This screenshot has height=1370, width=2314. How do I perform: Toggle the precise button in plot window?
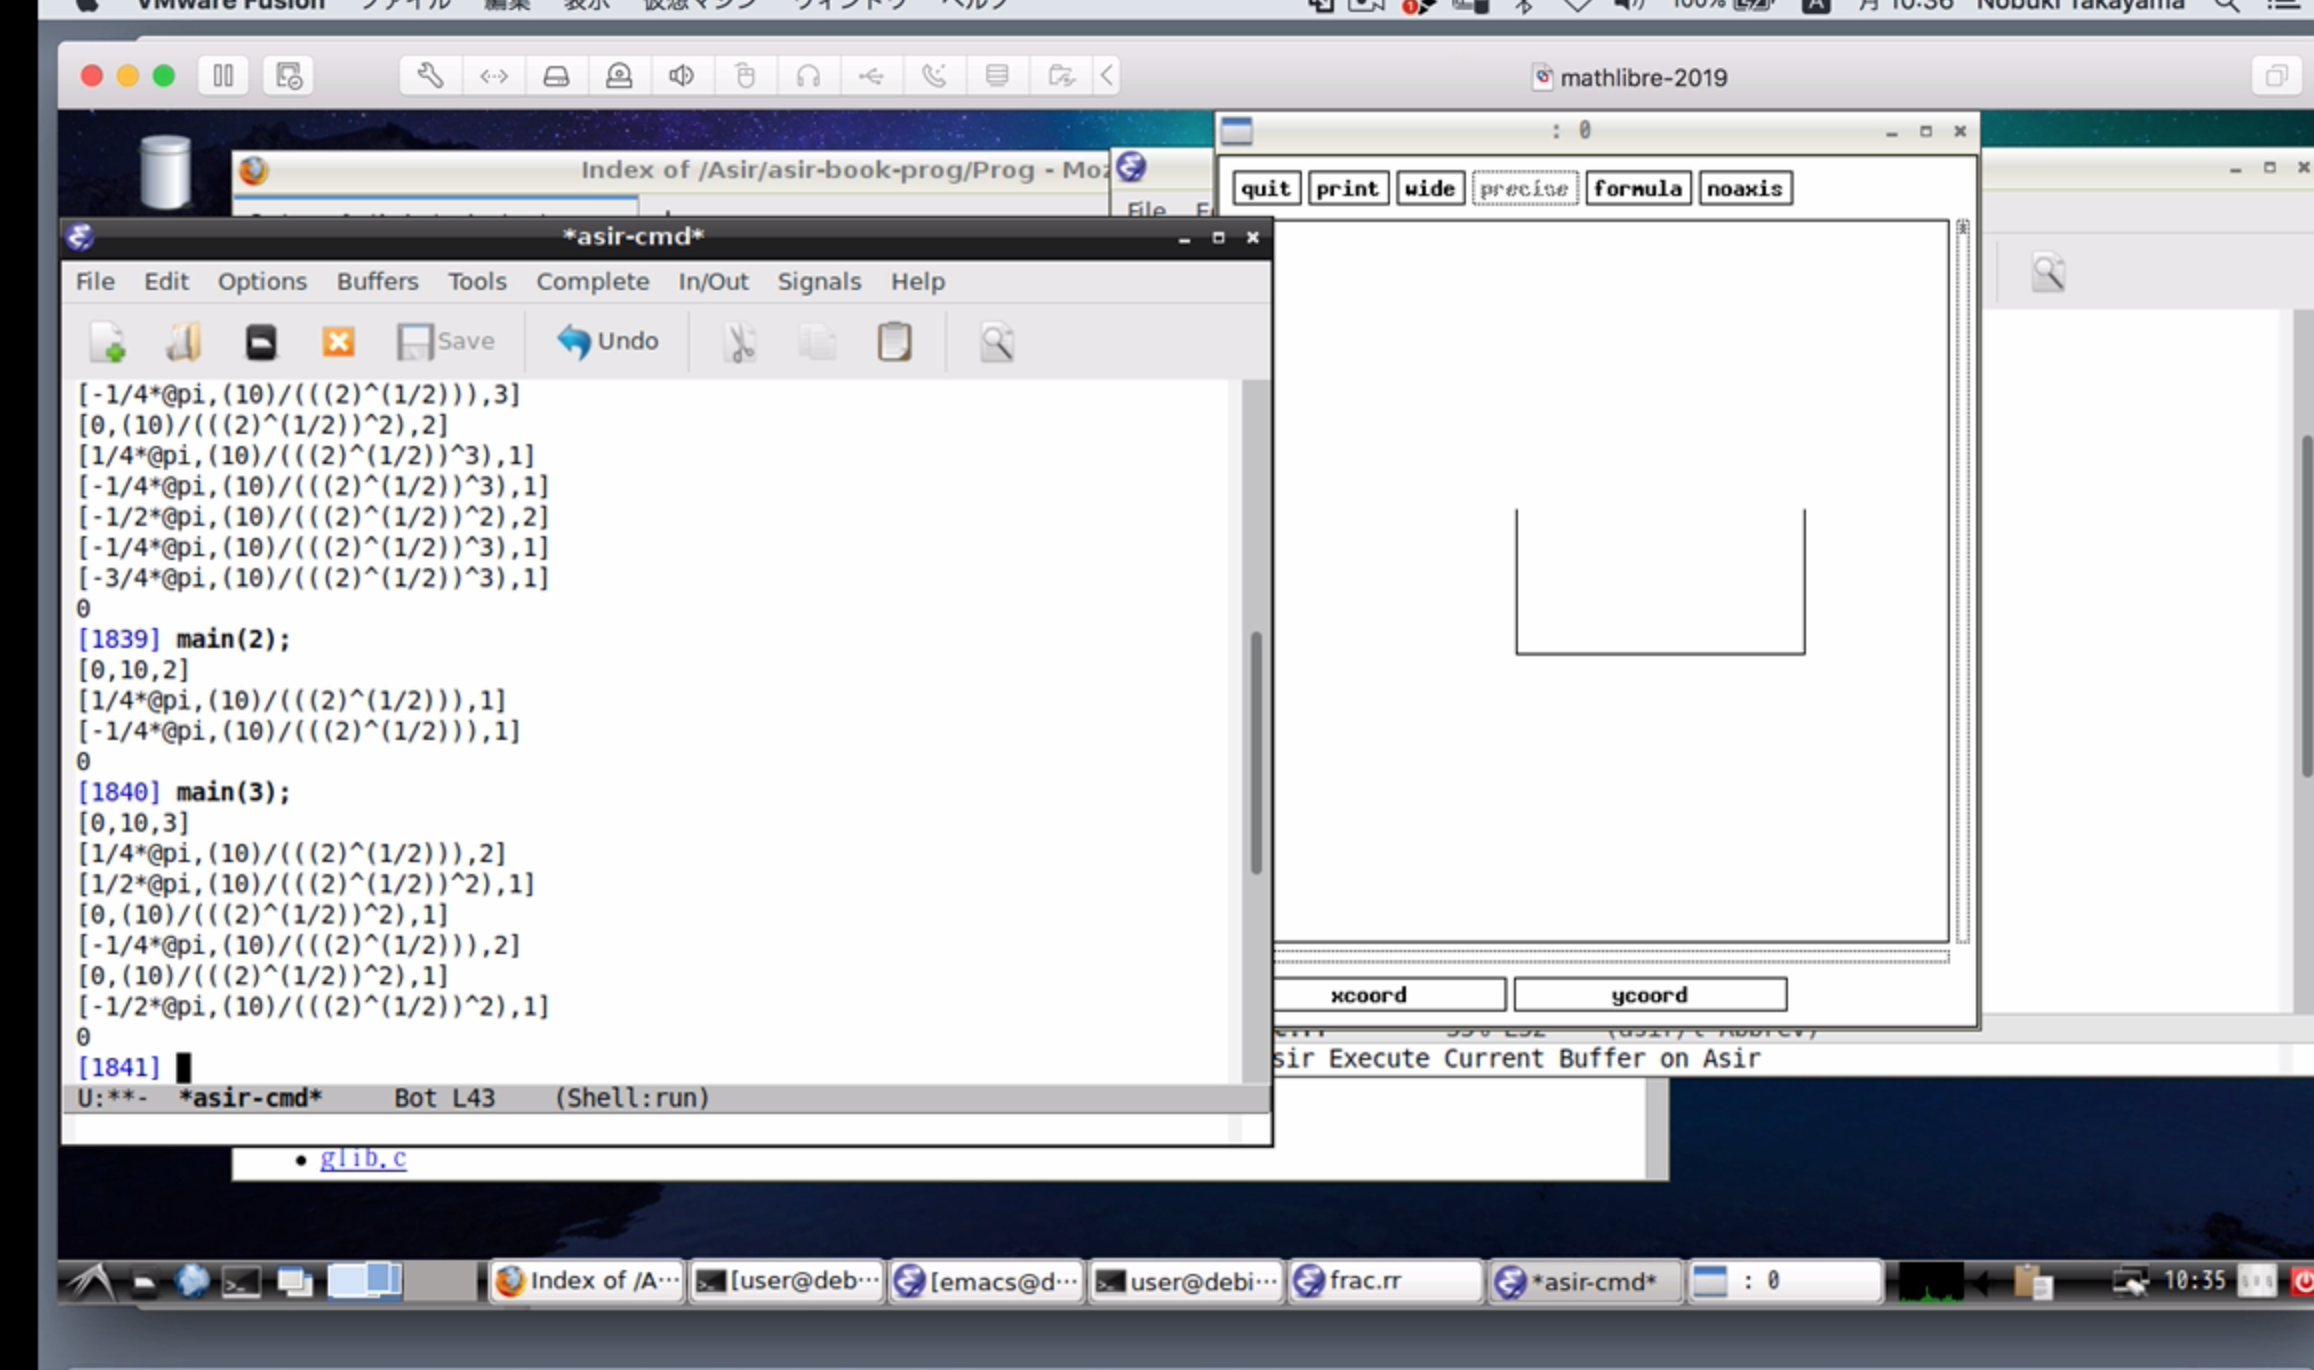[1525, 188]
